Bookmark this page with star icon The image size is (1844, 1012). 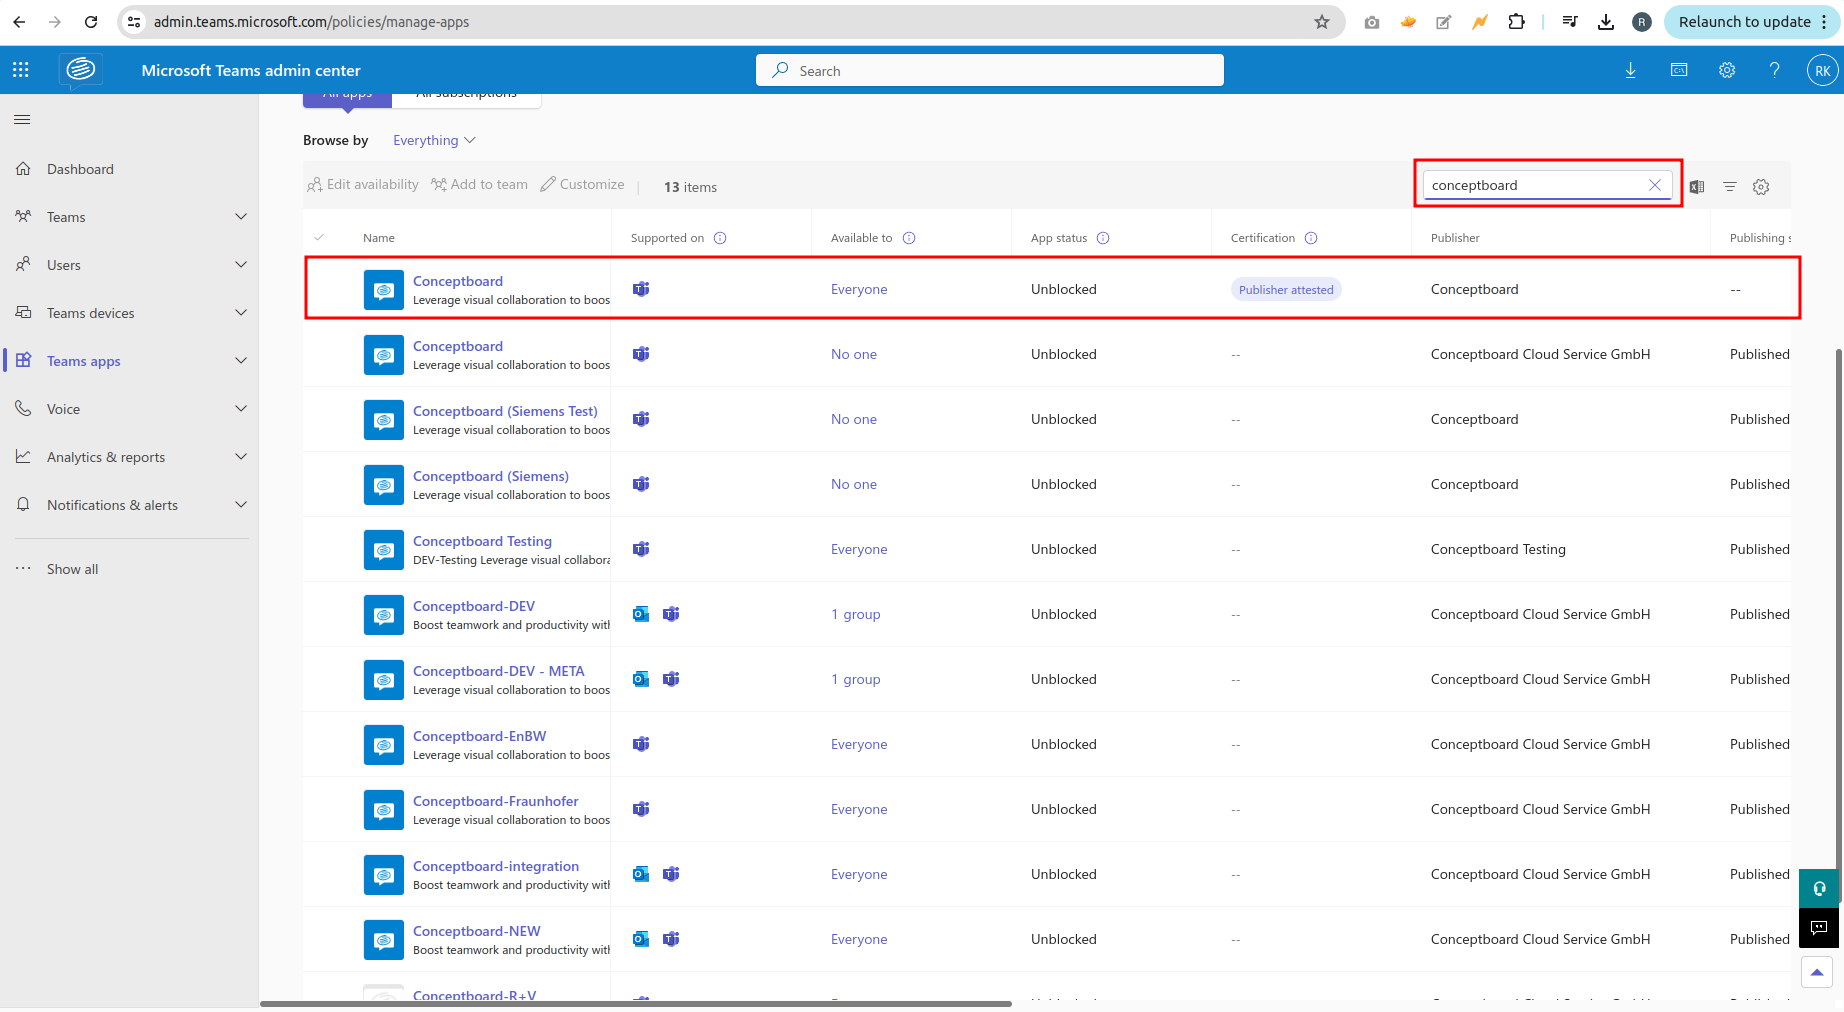point(1321,22)
